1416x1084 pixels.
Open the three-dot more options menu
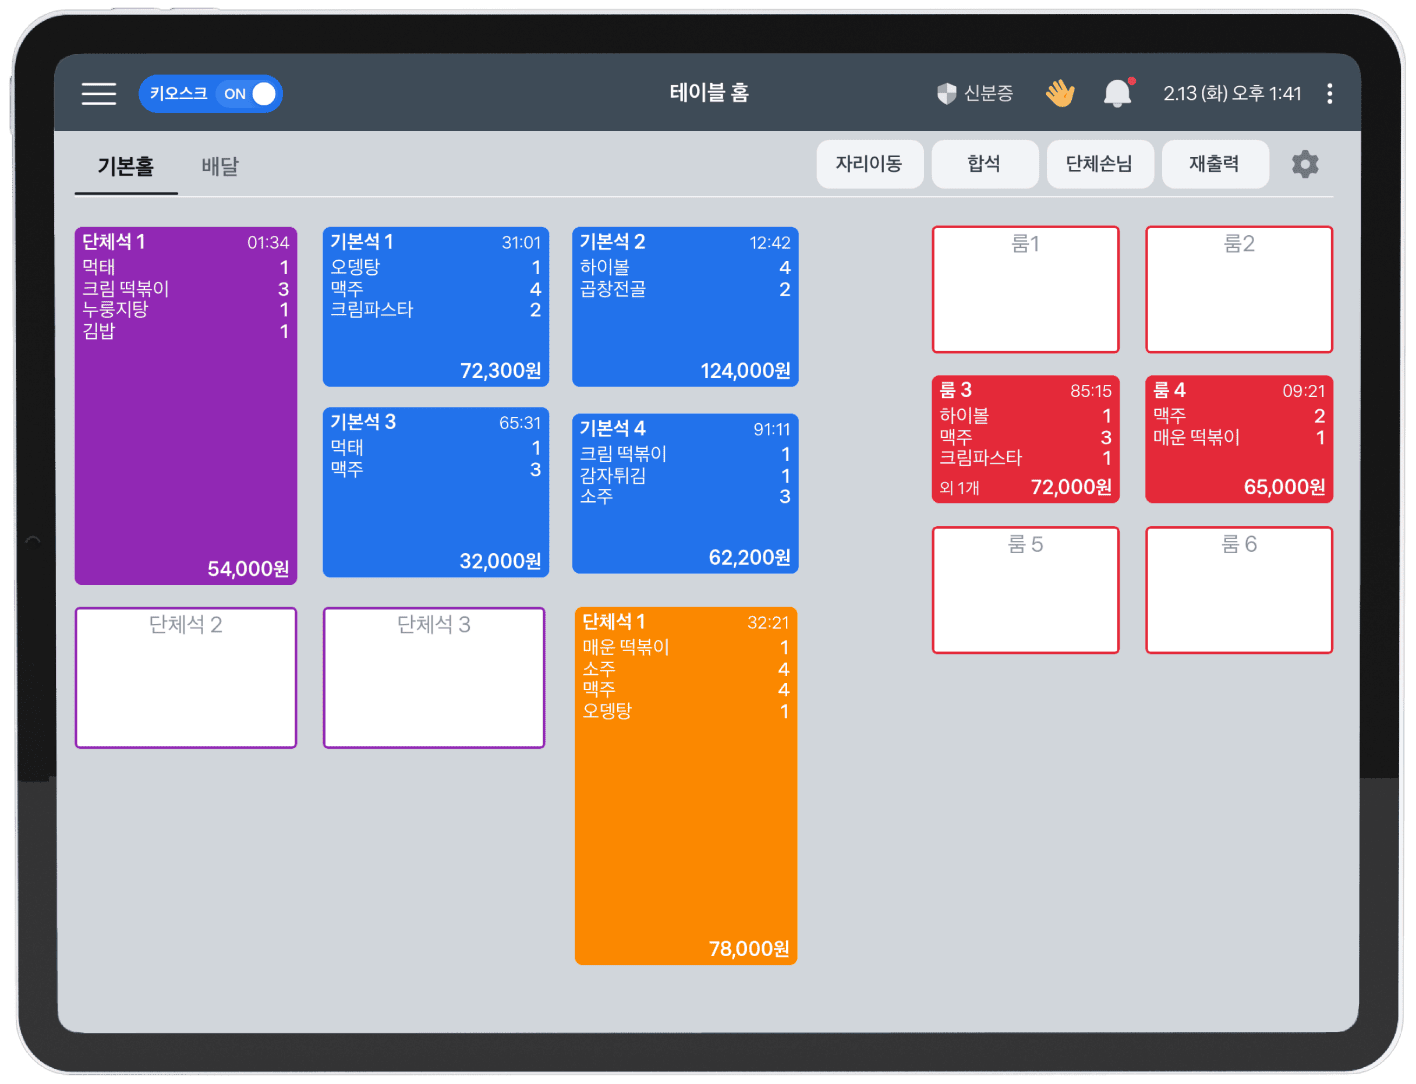pyautogui.click(x=1329, y=94)
